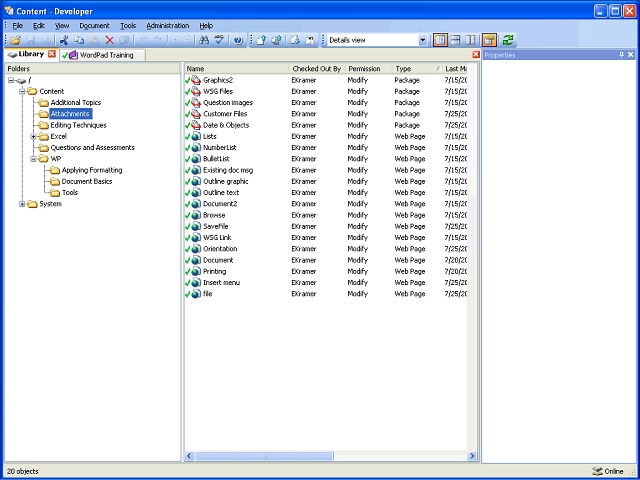Click the Orientation web page icon
The image size is (640, 480).
click(x=196, y=249)
